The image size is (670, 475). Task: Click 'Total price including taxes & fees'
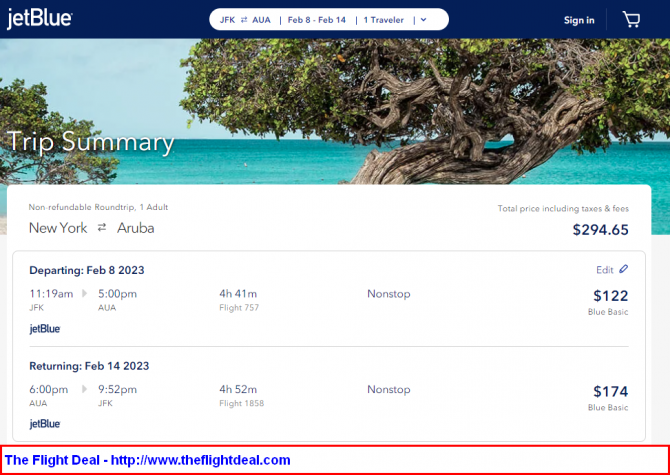(563, 209)
